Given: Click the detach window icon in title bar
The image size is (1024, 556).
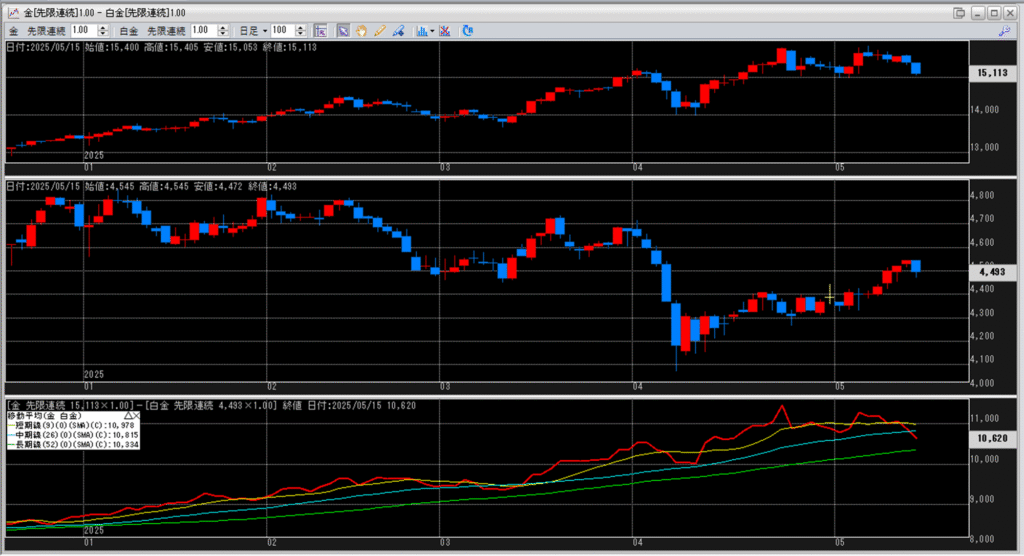Looking at the screenshot, I should click(959, 12).
